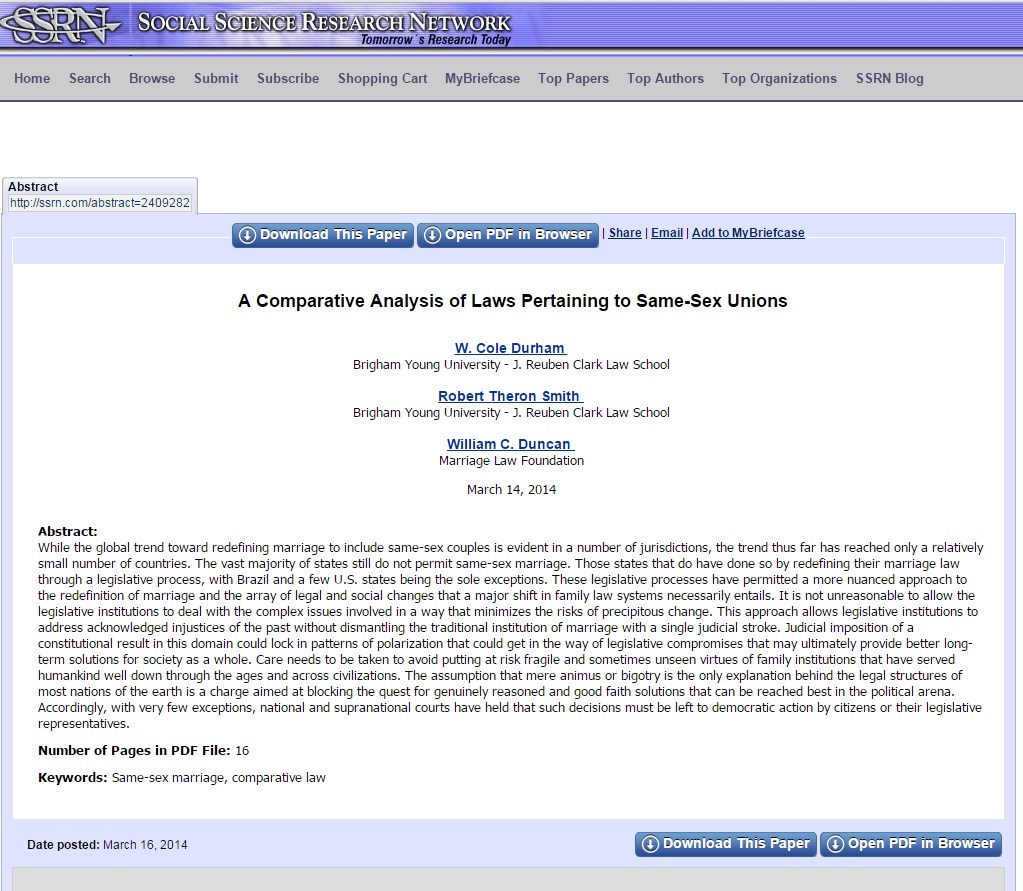
Task: Click bottom Download This Paper button
Action: click(725, 844)
